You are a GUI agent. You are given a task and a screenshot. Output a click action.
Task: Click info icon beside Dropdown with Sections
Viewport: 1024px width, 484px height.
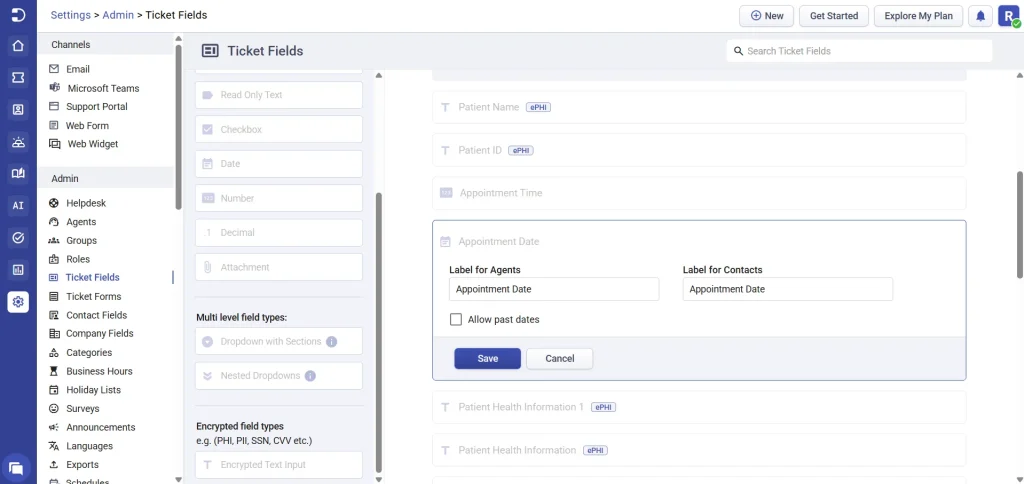pyautogui.click(x=331, y=342)
